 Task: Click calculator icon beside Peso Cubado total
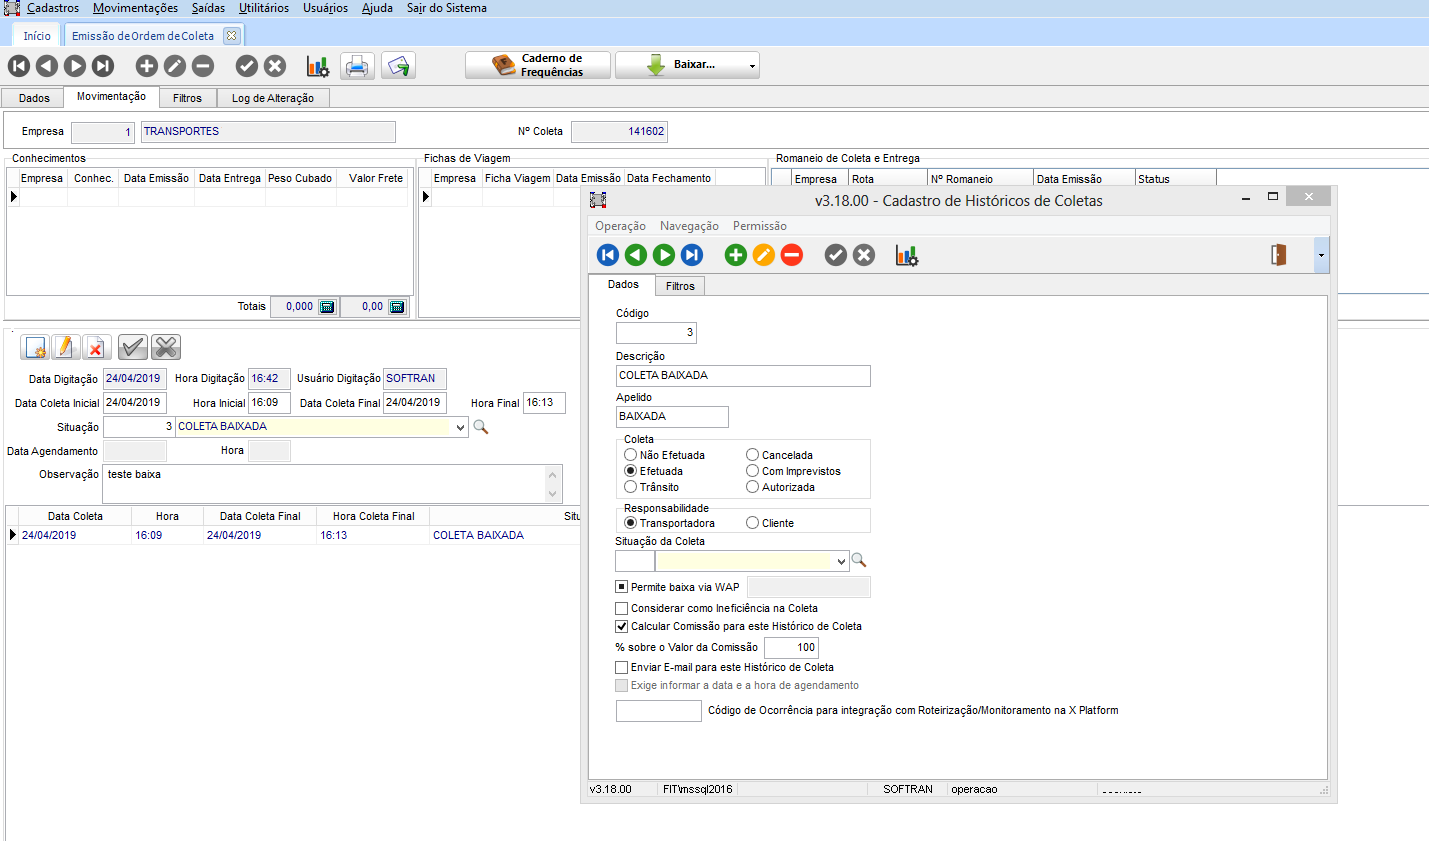click(327, 307)
